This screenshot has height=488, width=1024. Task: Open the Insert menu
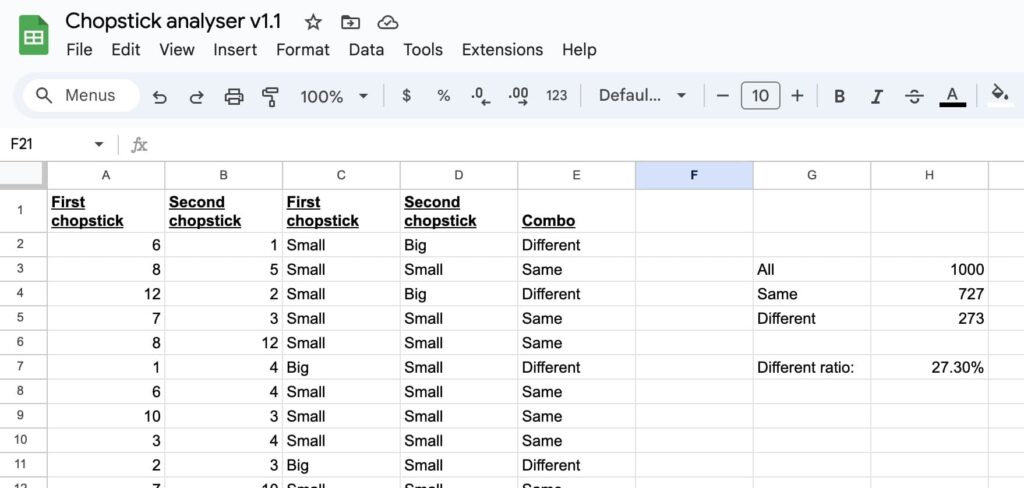234,50
